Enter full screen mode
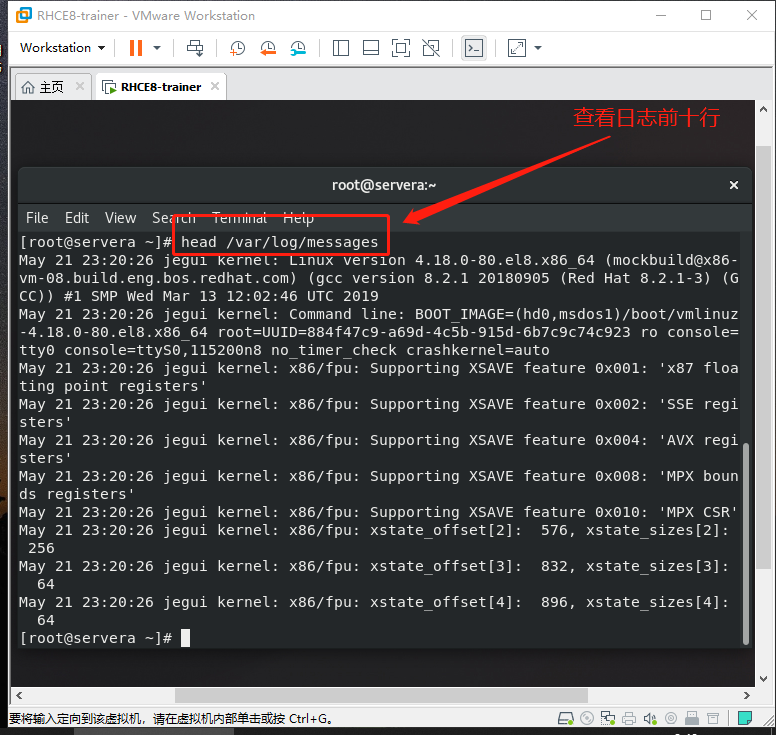776x735 pixels. [401, 48]
